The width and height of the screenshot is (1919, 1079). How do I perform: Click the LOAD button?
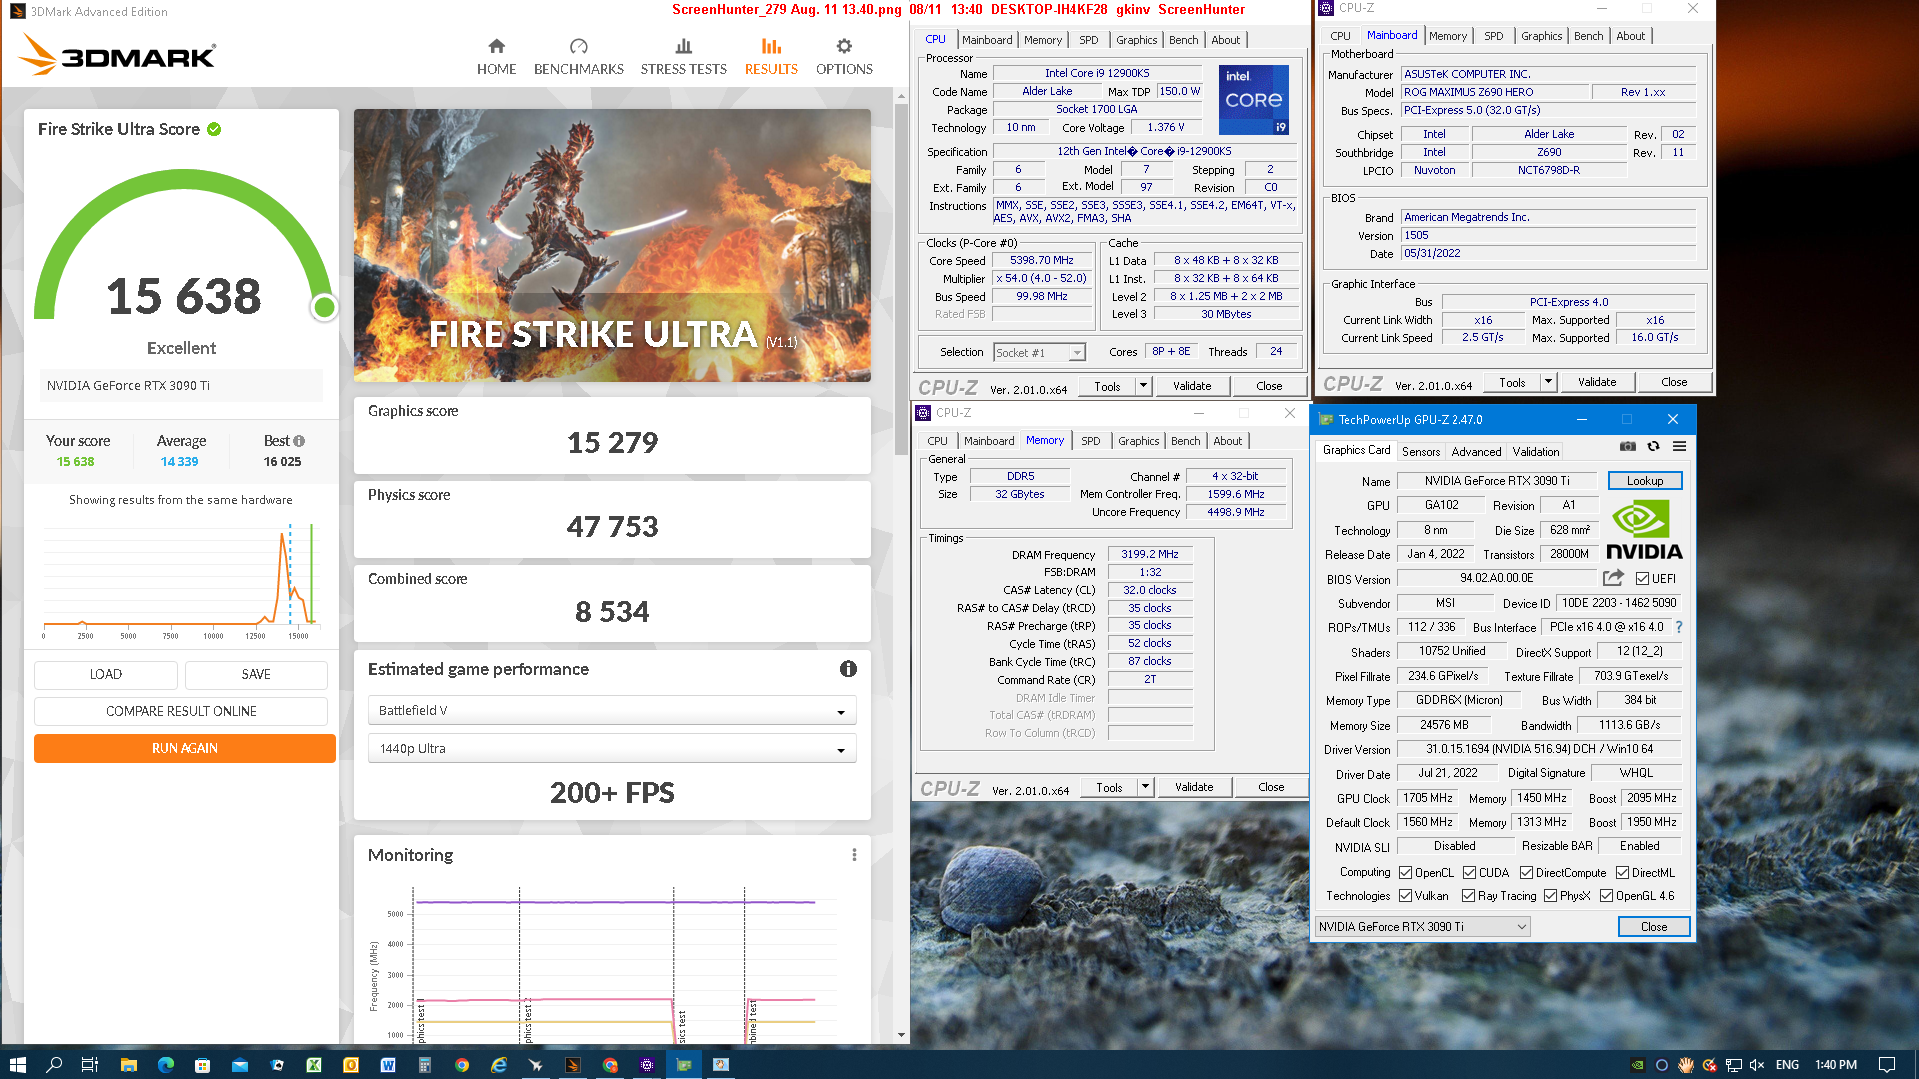(106, 674)
